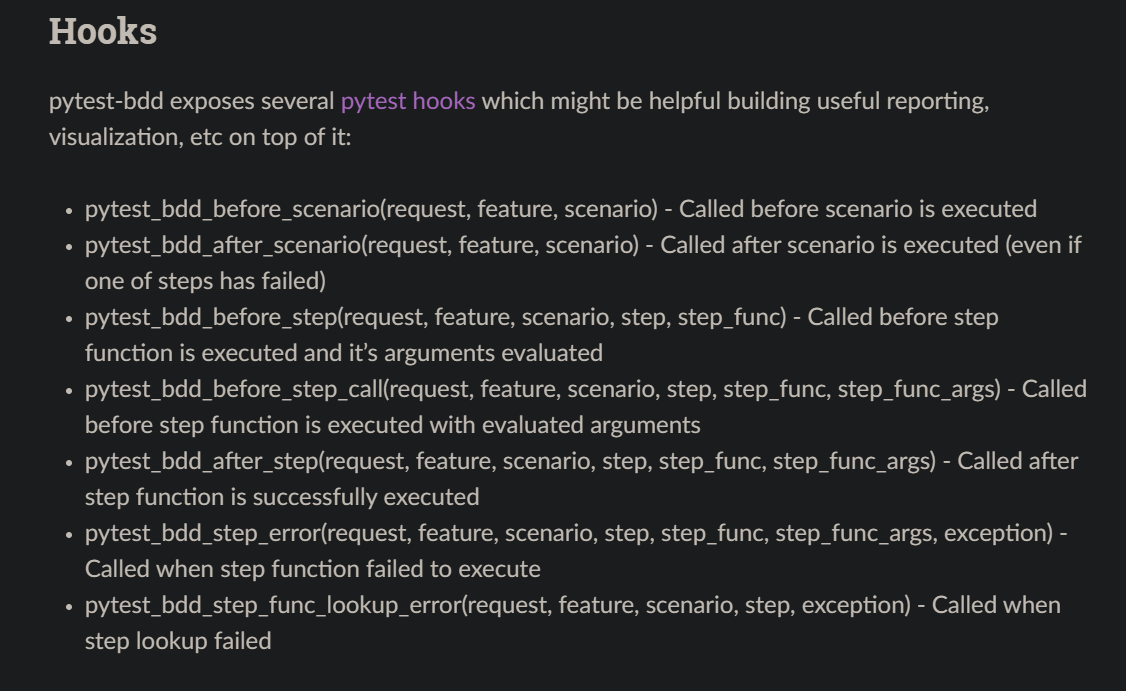Image resolution: width=1126 pixels, height=691 pixels.
Task: Click the "one of steps has failed)" line
Action: (205, 281)
